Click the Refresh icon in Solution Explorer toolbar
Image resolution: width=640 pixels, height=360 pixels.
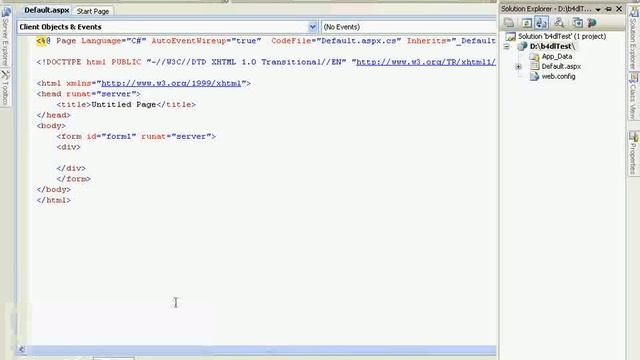[527, 23]
